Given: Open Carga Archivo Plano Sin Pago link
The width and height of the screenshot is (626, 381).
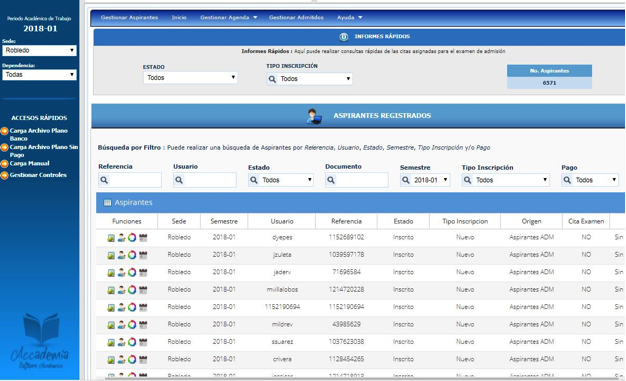Looking at the screenshot, I should (44, 151).
